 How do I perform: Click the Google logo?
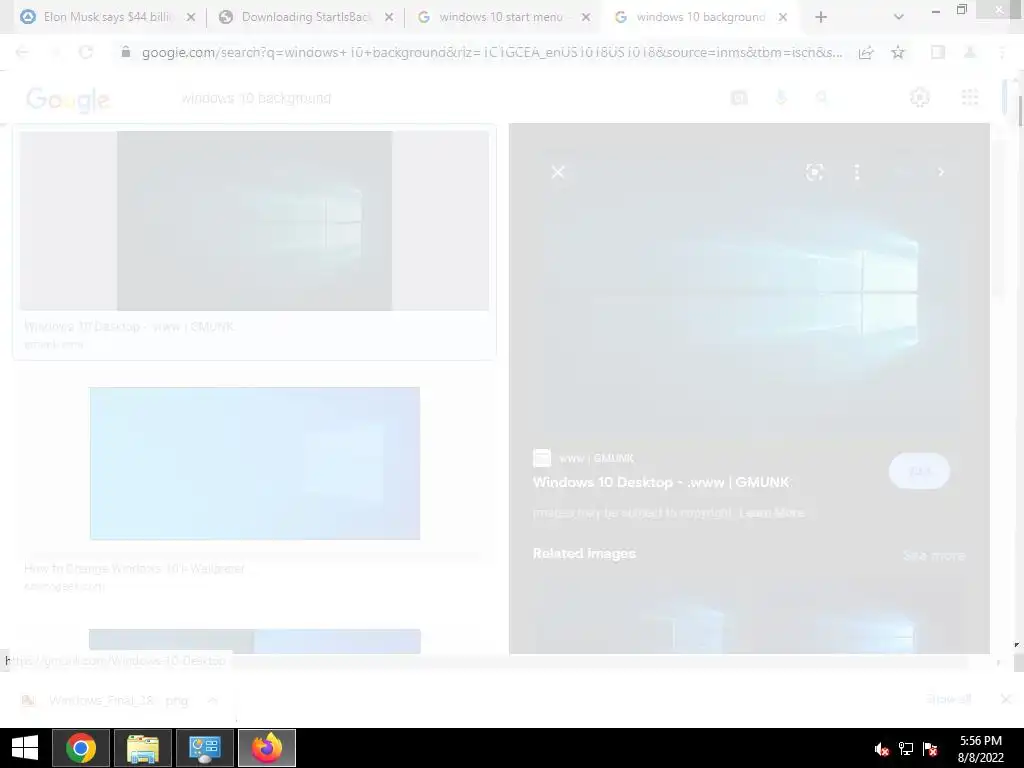(x=68, y=99)
